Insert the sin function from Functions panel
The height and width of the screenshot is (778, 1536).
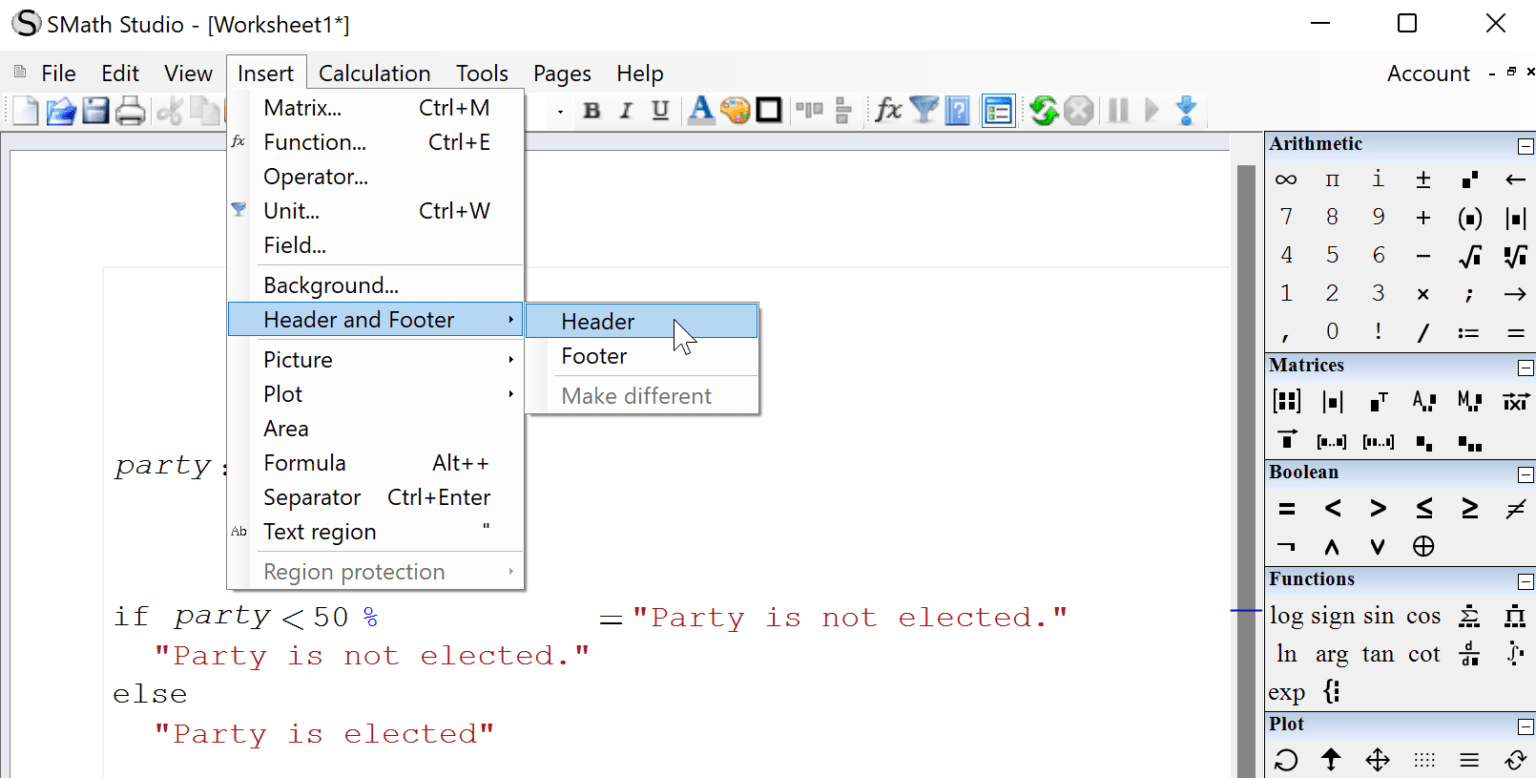(x=1377, y=616)
